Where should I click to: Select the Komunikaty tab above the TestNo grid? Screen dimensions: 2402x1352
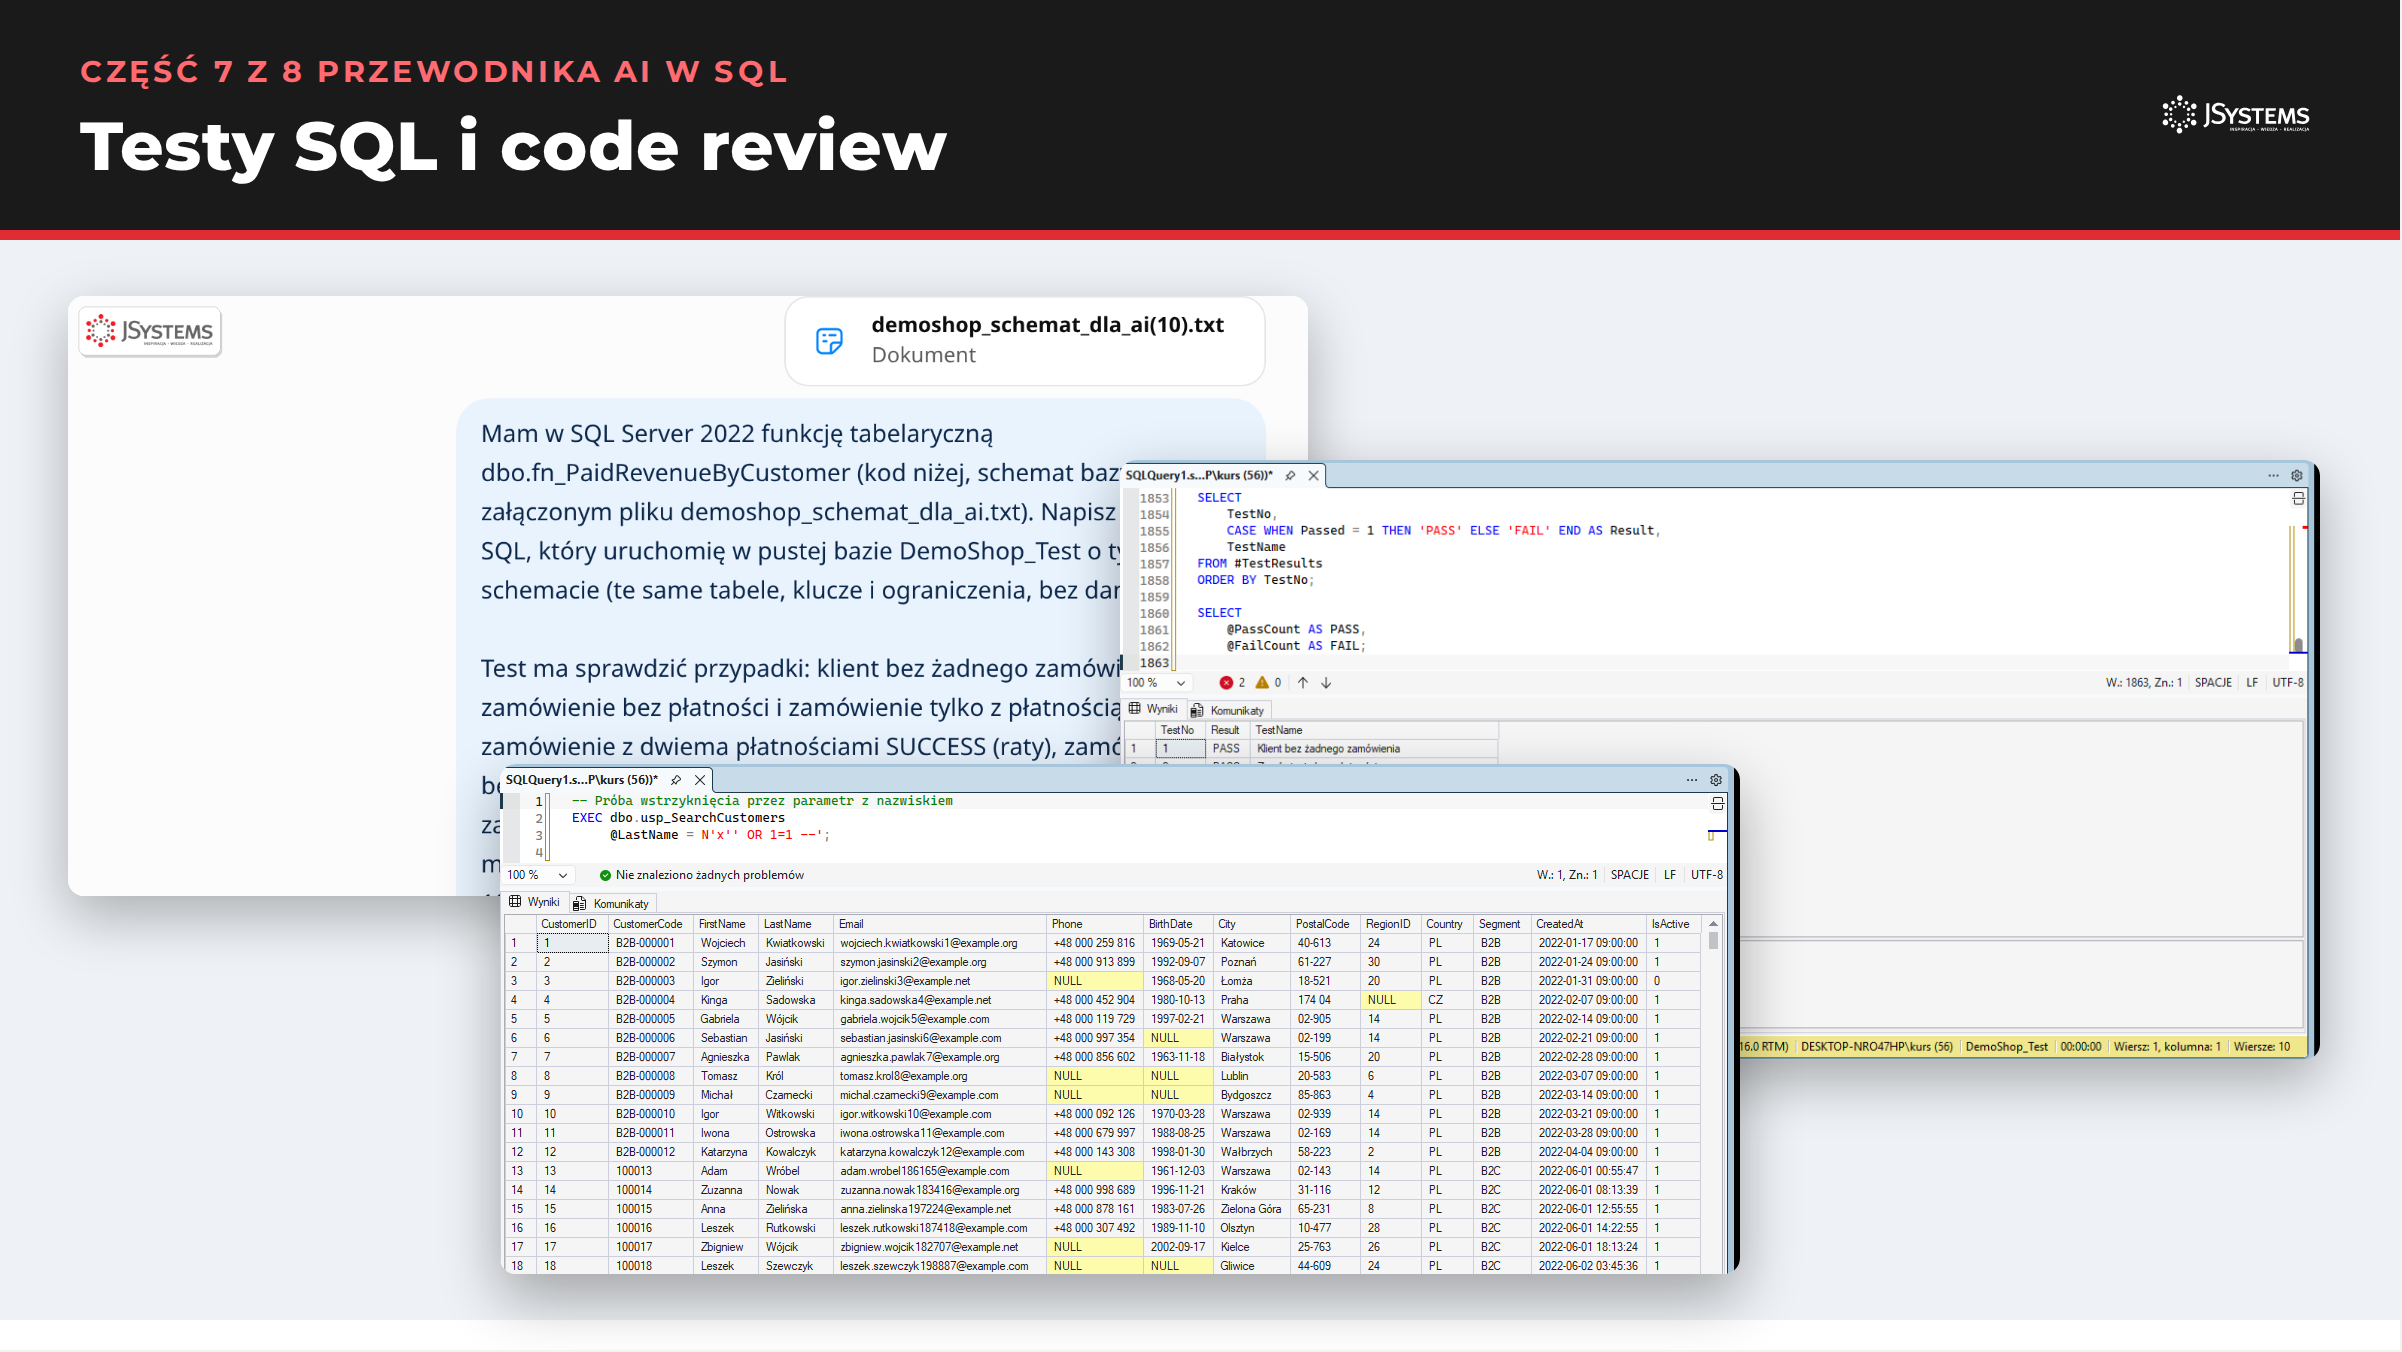click(1227, 710)
